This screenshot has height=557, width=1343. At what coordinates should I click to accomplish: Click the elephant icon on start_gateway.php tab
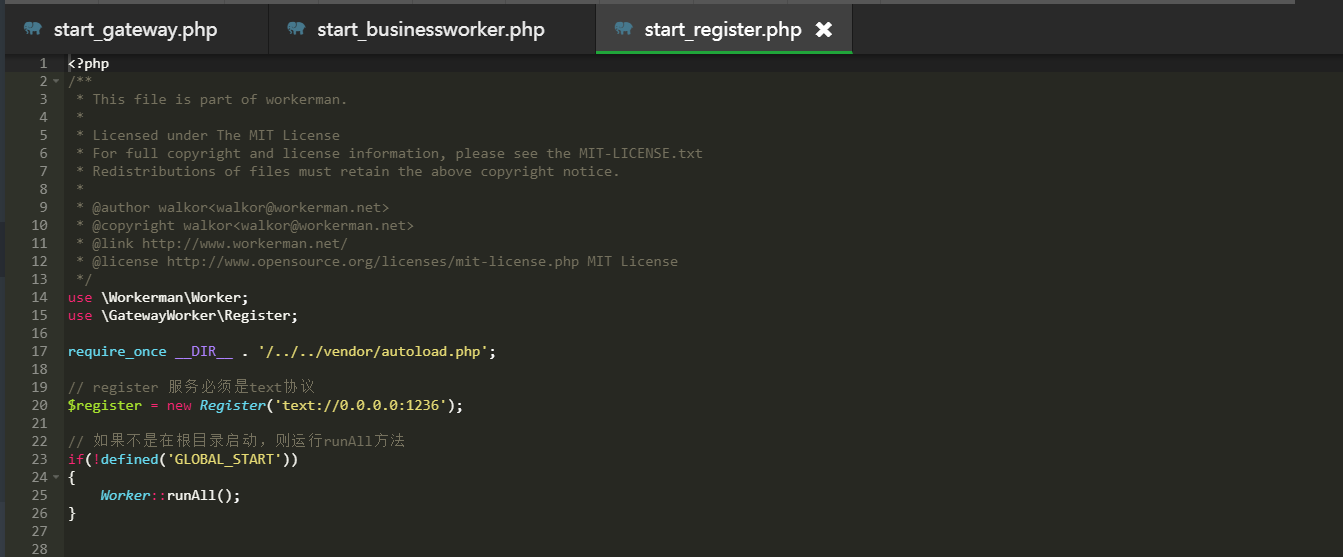tap(33, 29)
